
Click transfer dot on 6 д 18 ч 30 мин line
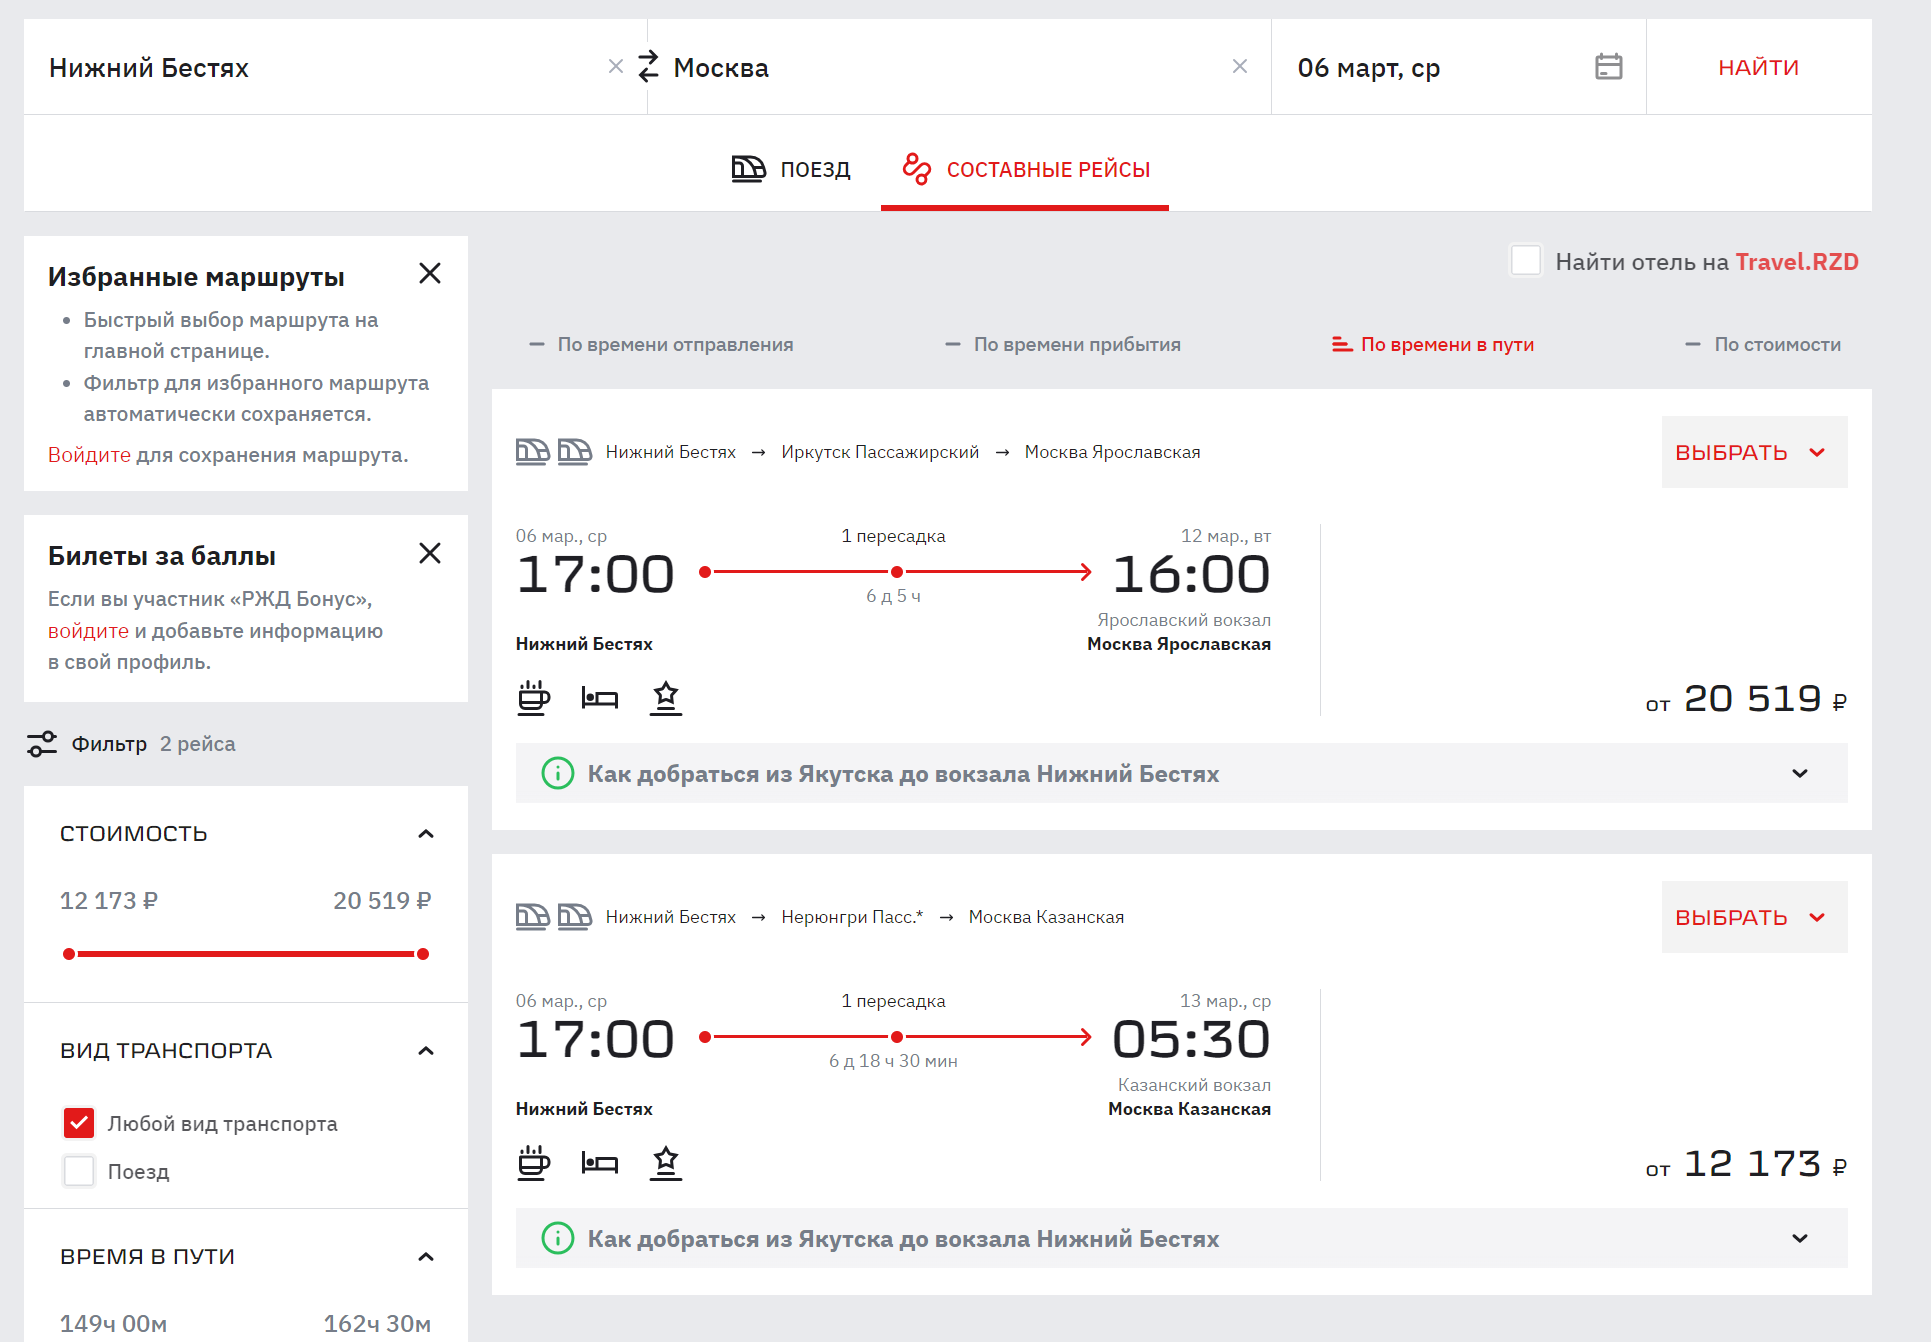[x=897, y=1037]
